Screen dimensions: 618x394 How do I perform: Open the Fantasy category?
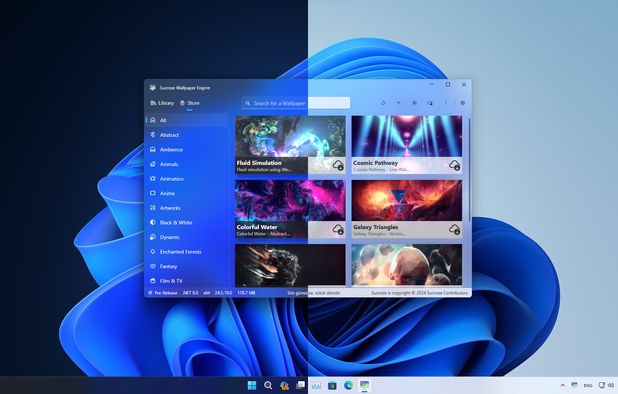pyautogui.click(x=187, y=266)
